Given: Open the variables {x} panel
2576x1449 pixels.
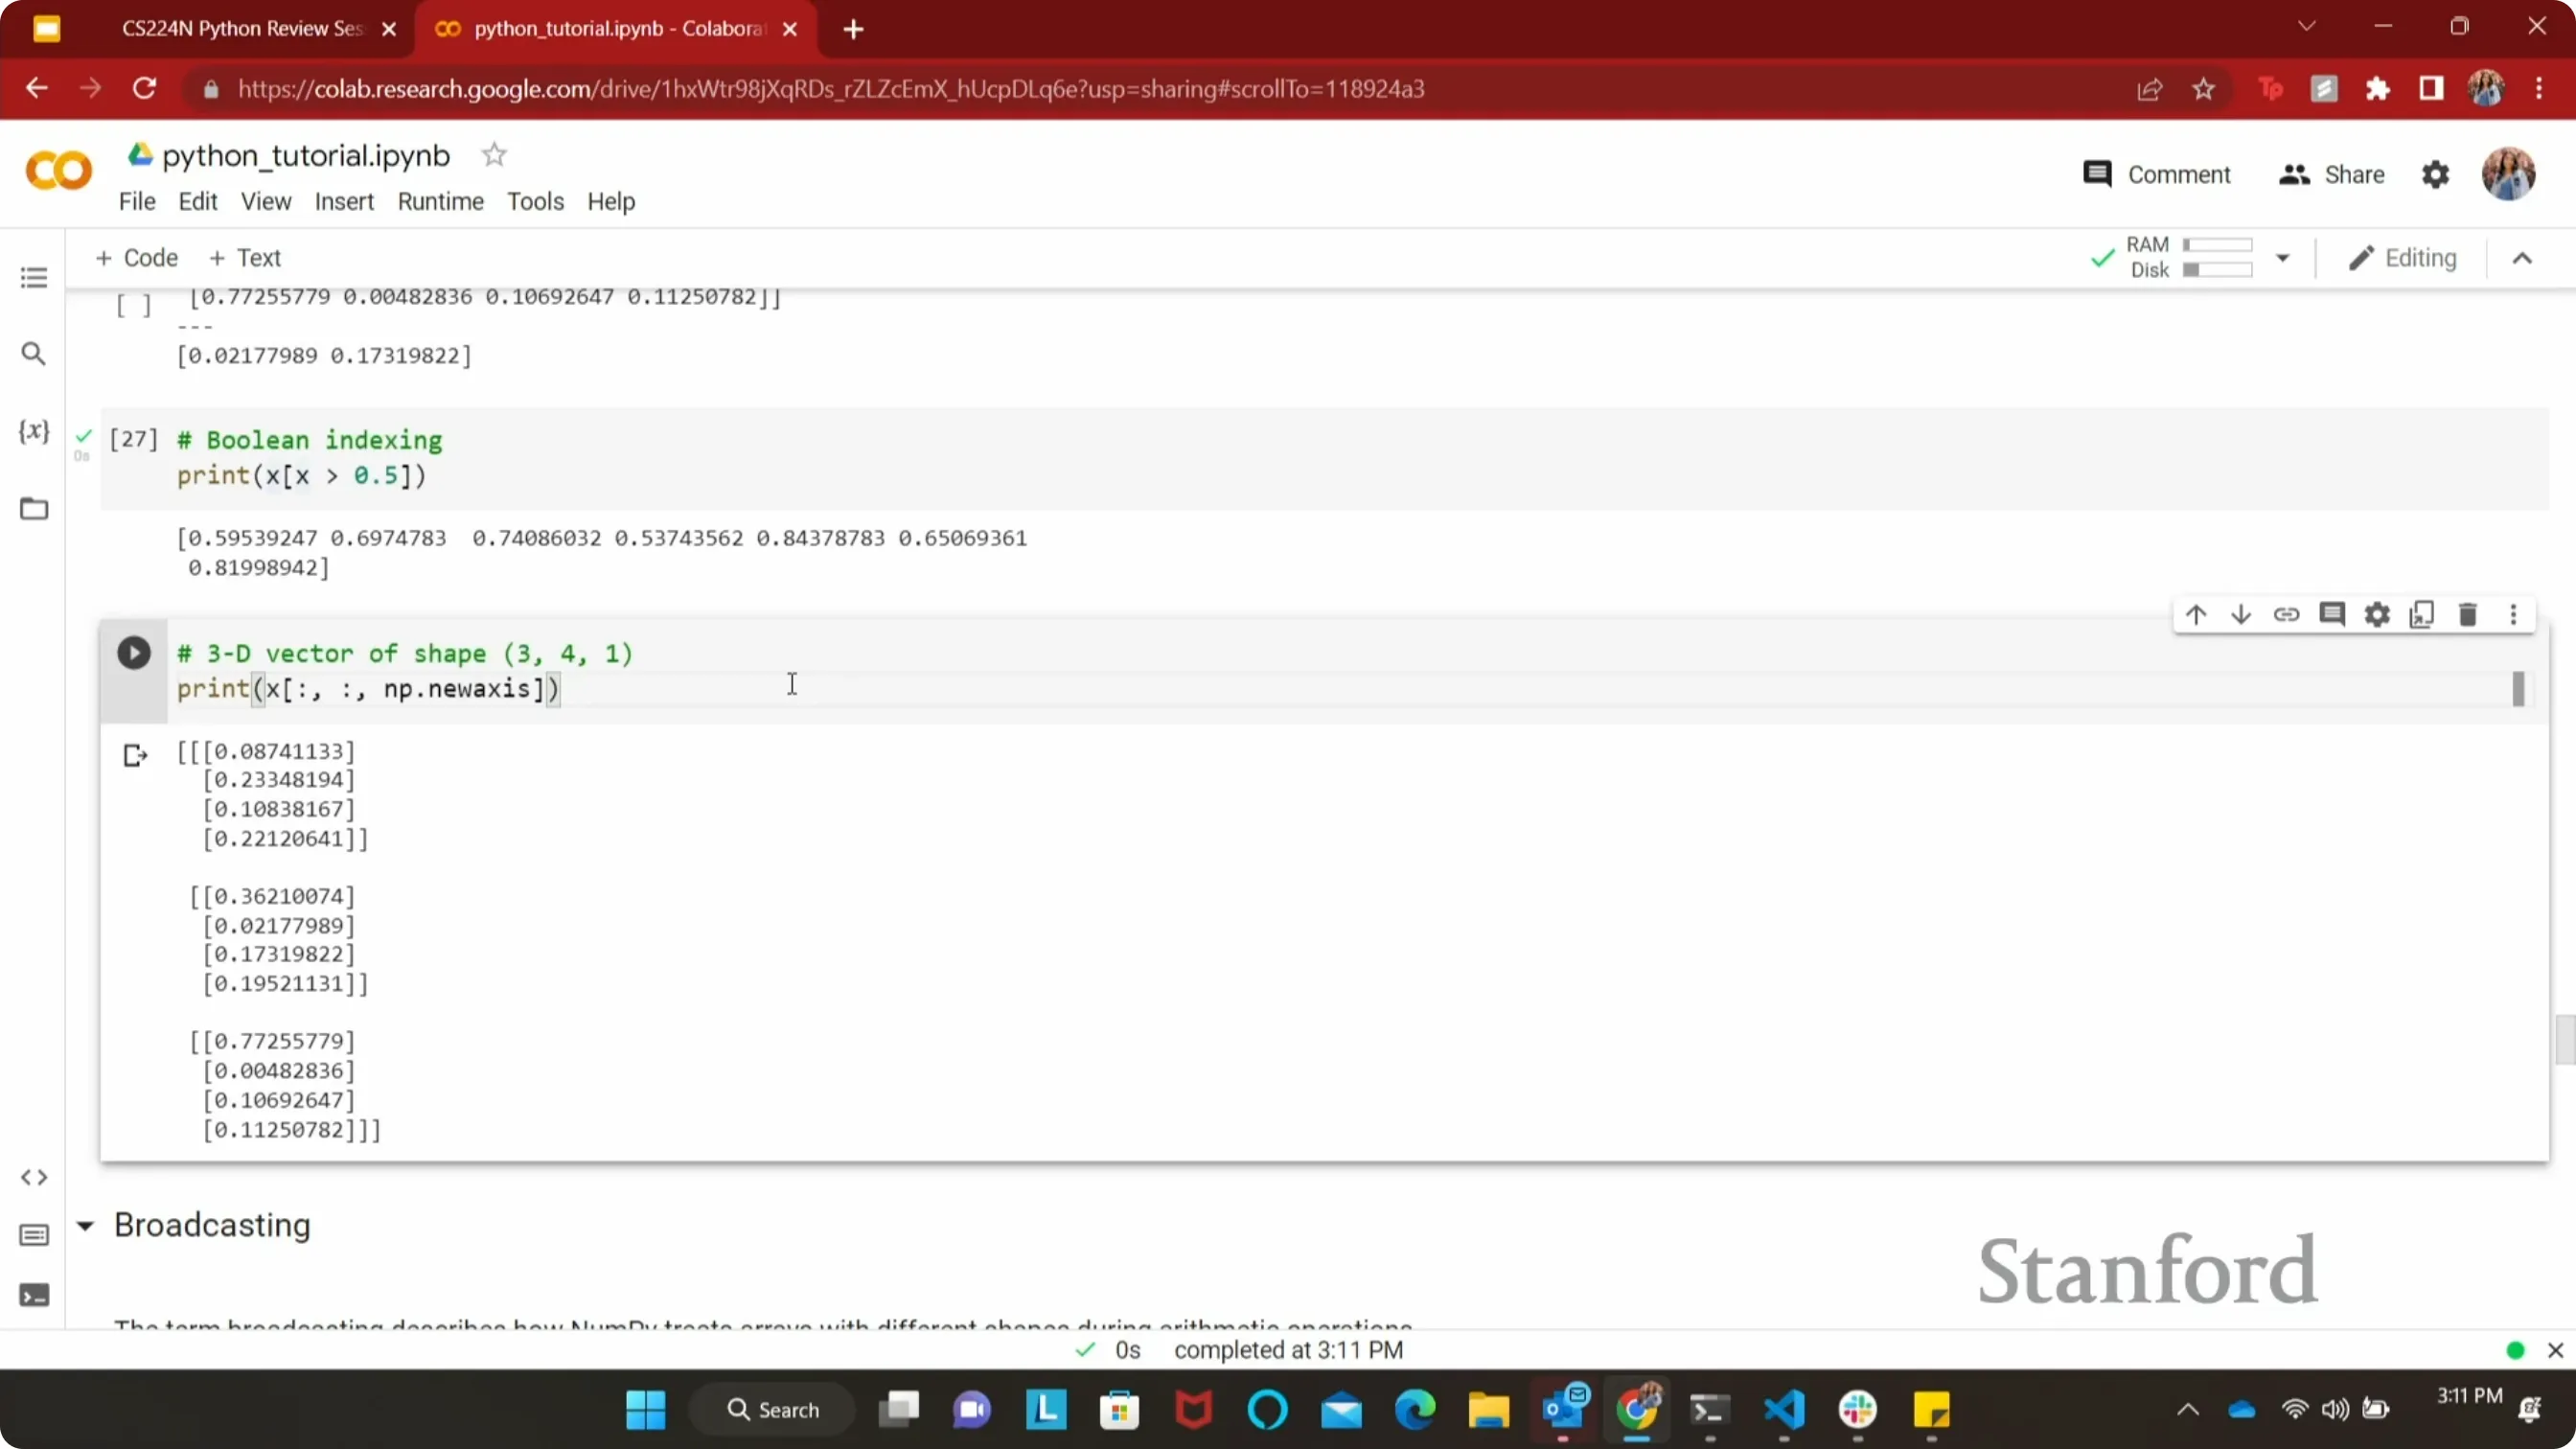Looking at the screenshot, I should [x=34, y=431].
